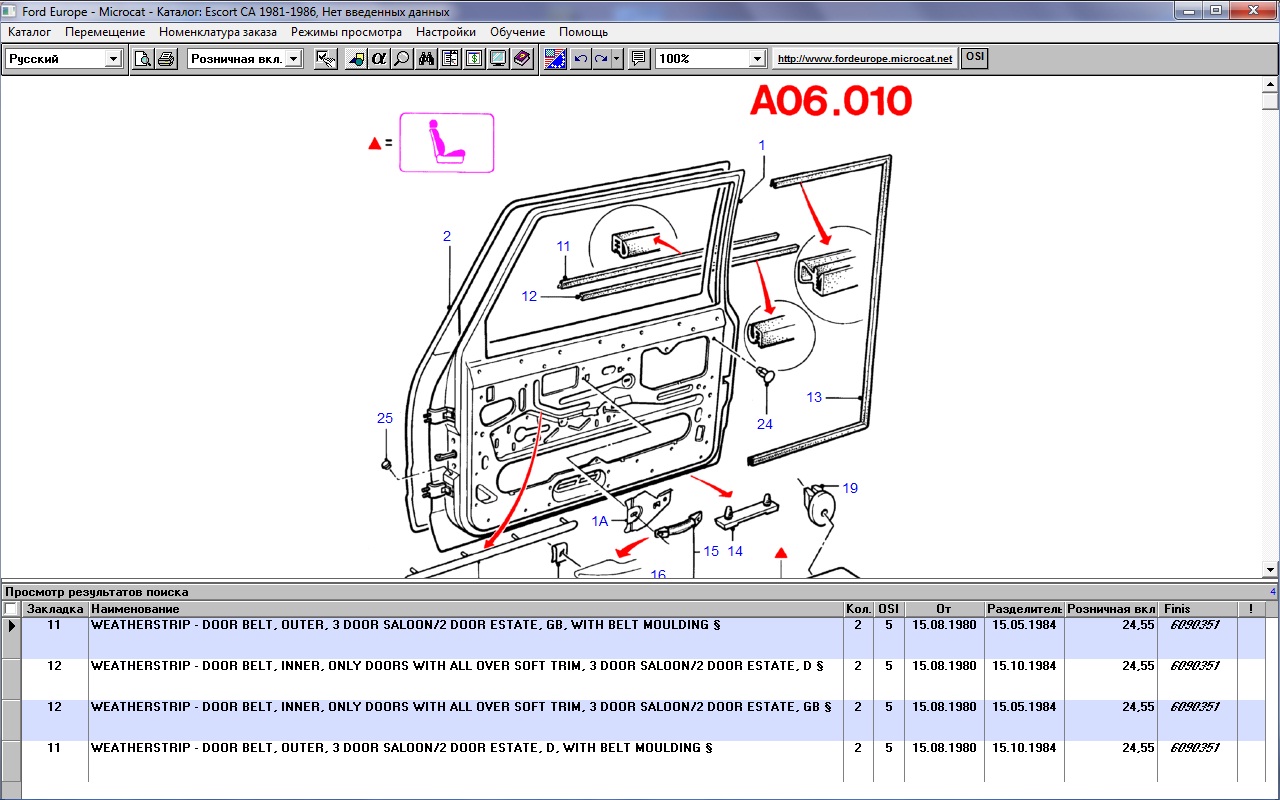Click the print preview icon
Screen dimensions: 1280x800
point(143,59)
